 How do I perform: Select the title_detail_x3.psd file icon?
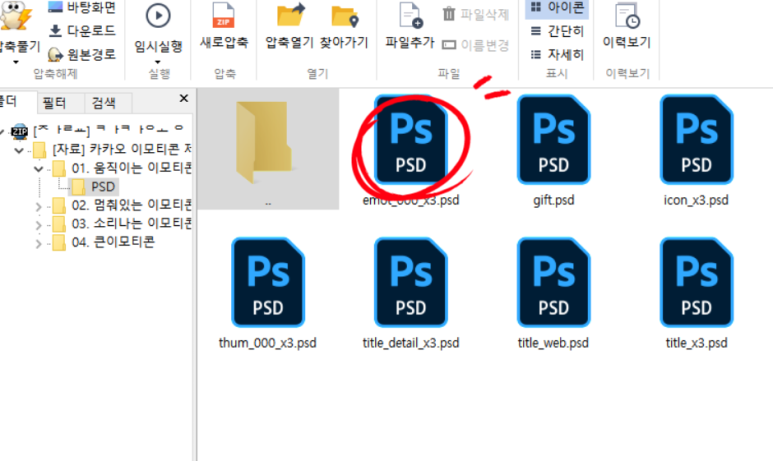click(411, 283)
